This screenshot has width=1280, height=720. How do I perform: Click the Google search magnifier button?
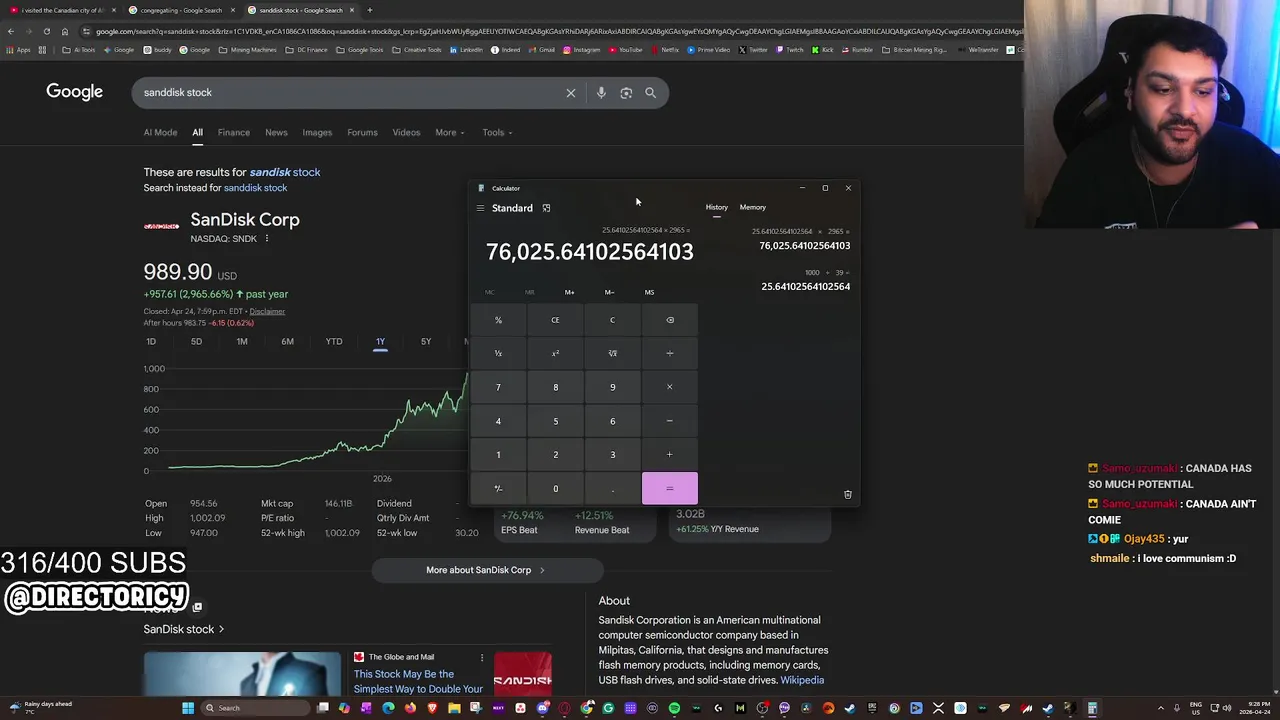coord(651,93)
